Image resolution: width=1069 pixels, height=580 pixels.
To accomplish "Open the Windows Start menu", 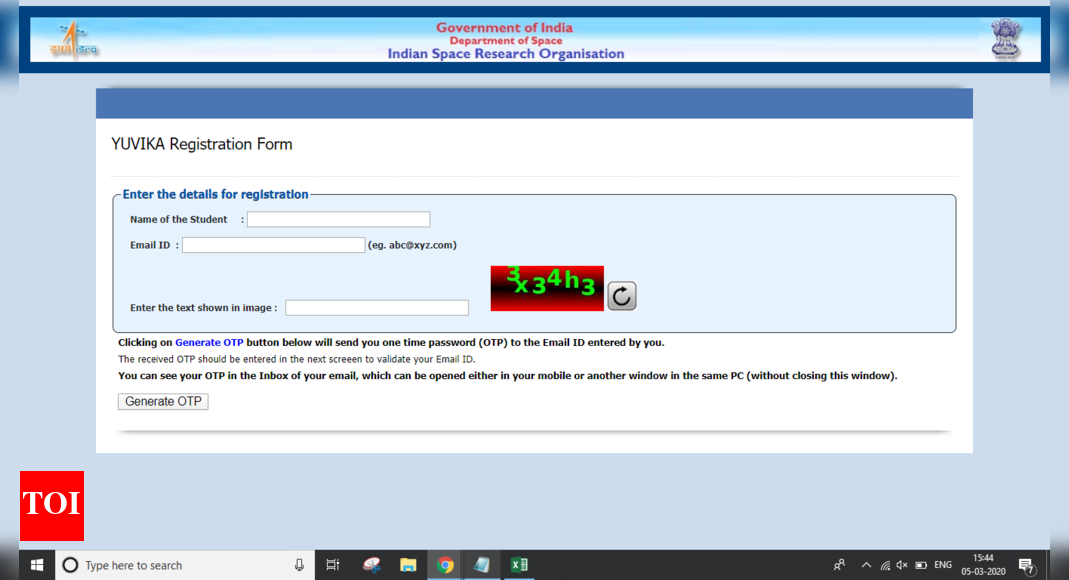I will click(x=37, y=565).
